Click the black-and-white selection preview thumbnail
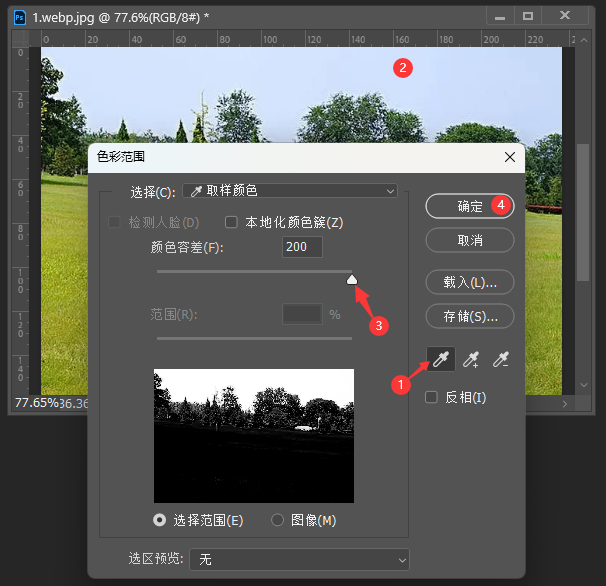Image resolution: width=606 pixels, height=586 pixels. click(254, 436)
